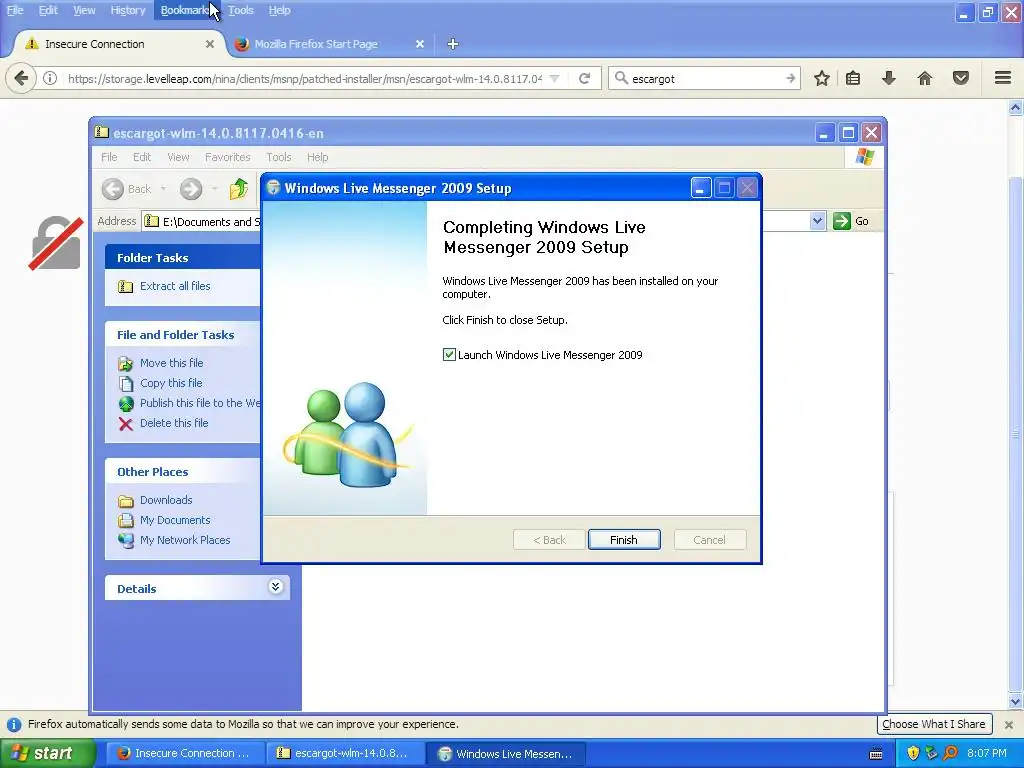Screen dimensions: 1024x768
Task: Go back in Firefox
Action: point(21,78)
